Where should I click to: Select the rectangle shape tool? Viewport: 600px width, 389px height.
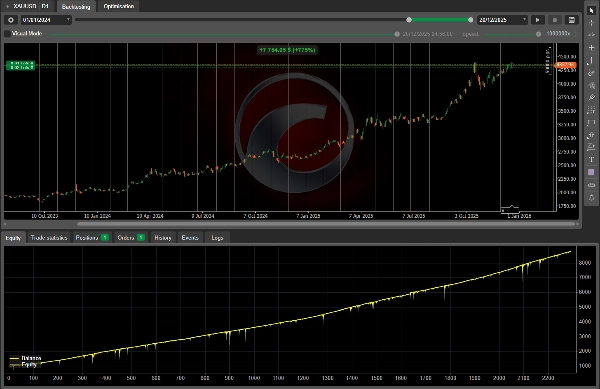[x=591, y=123]
